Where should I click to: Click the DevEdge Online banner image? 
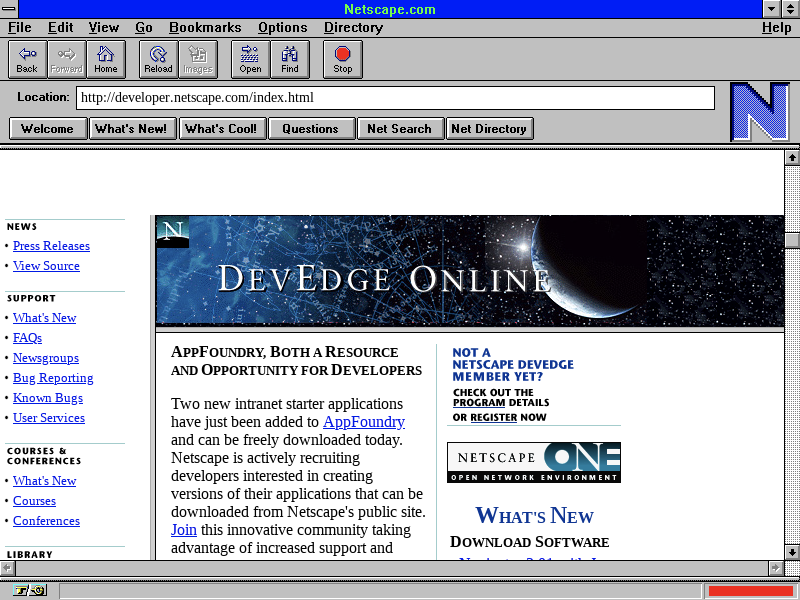pos(469,271)
